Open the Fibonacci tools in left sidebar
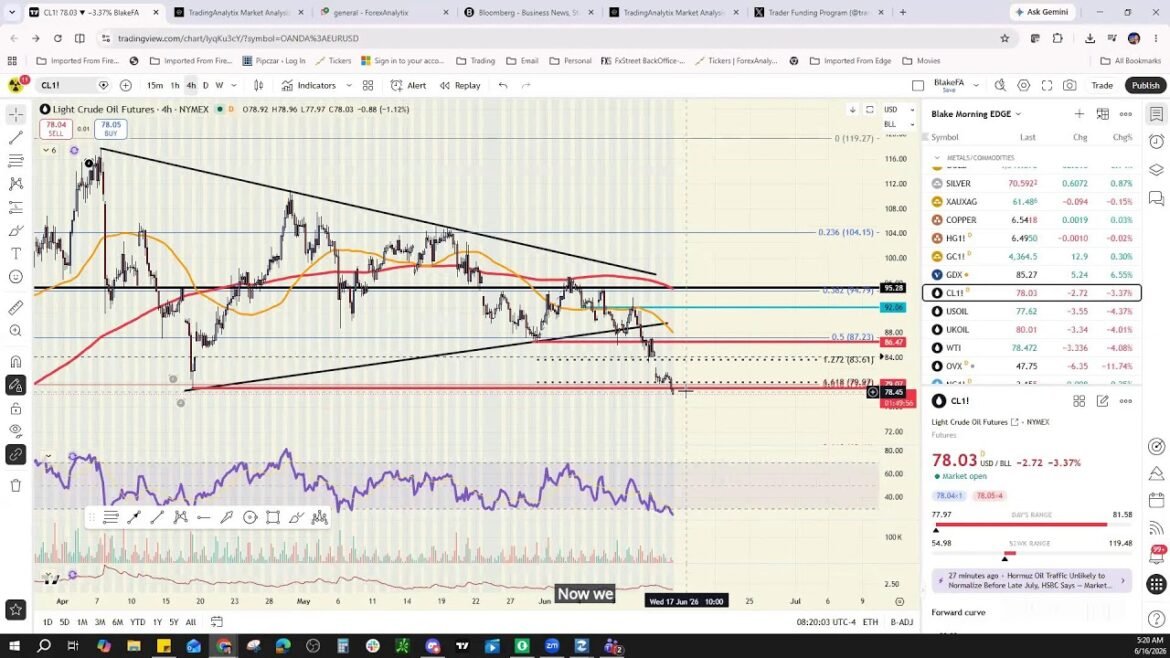The width and height of the screenshot is (1170, 658). [16, 160]
